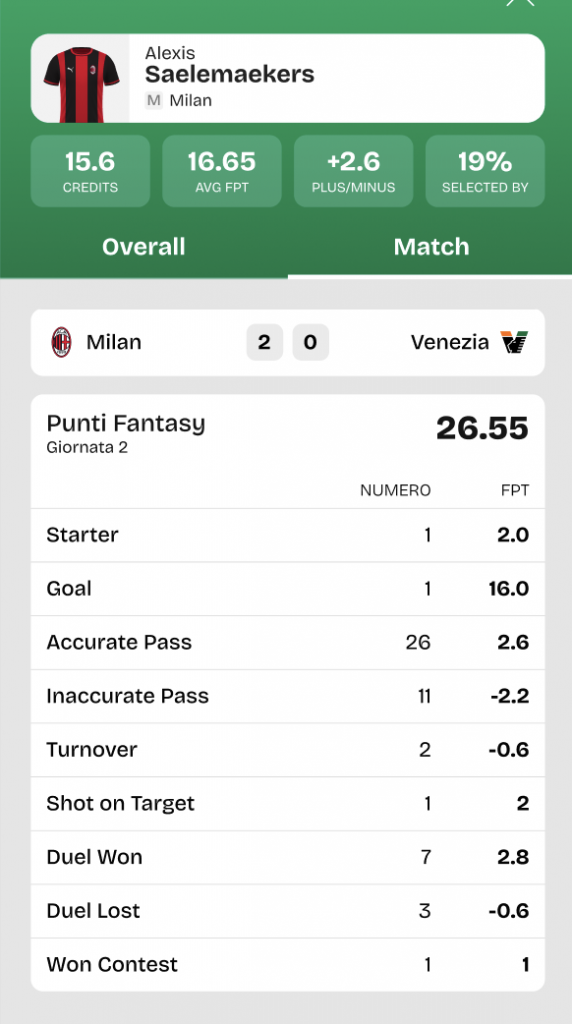
Task: Tap the AC Milan club crest
Action: 61,342
